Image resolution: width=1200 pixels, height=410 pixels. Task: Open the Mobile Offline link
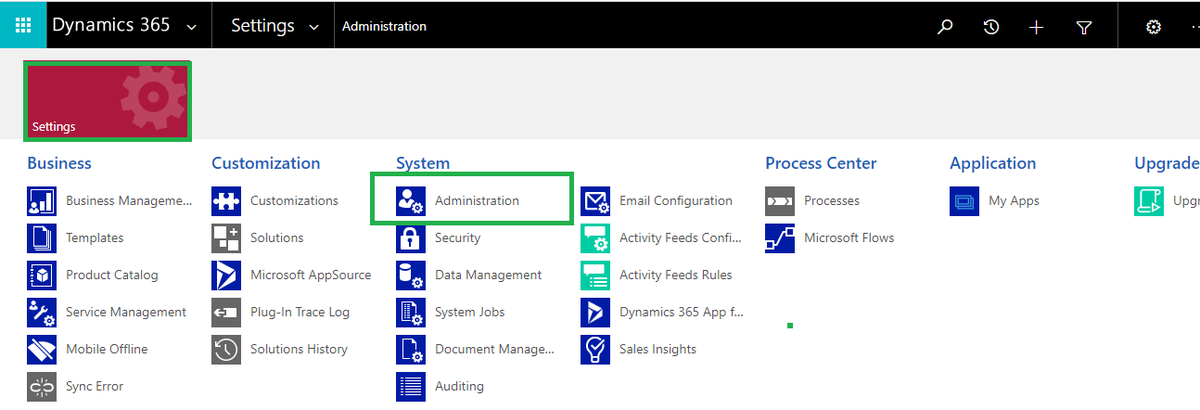(107, 349)
